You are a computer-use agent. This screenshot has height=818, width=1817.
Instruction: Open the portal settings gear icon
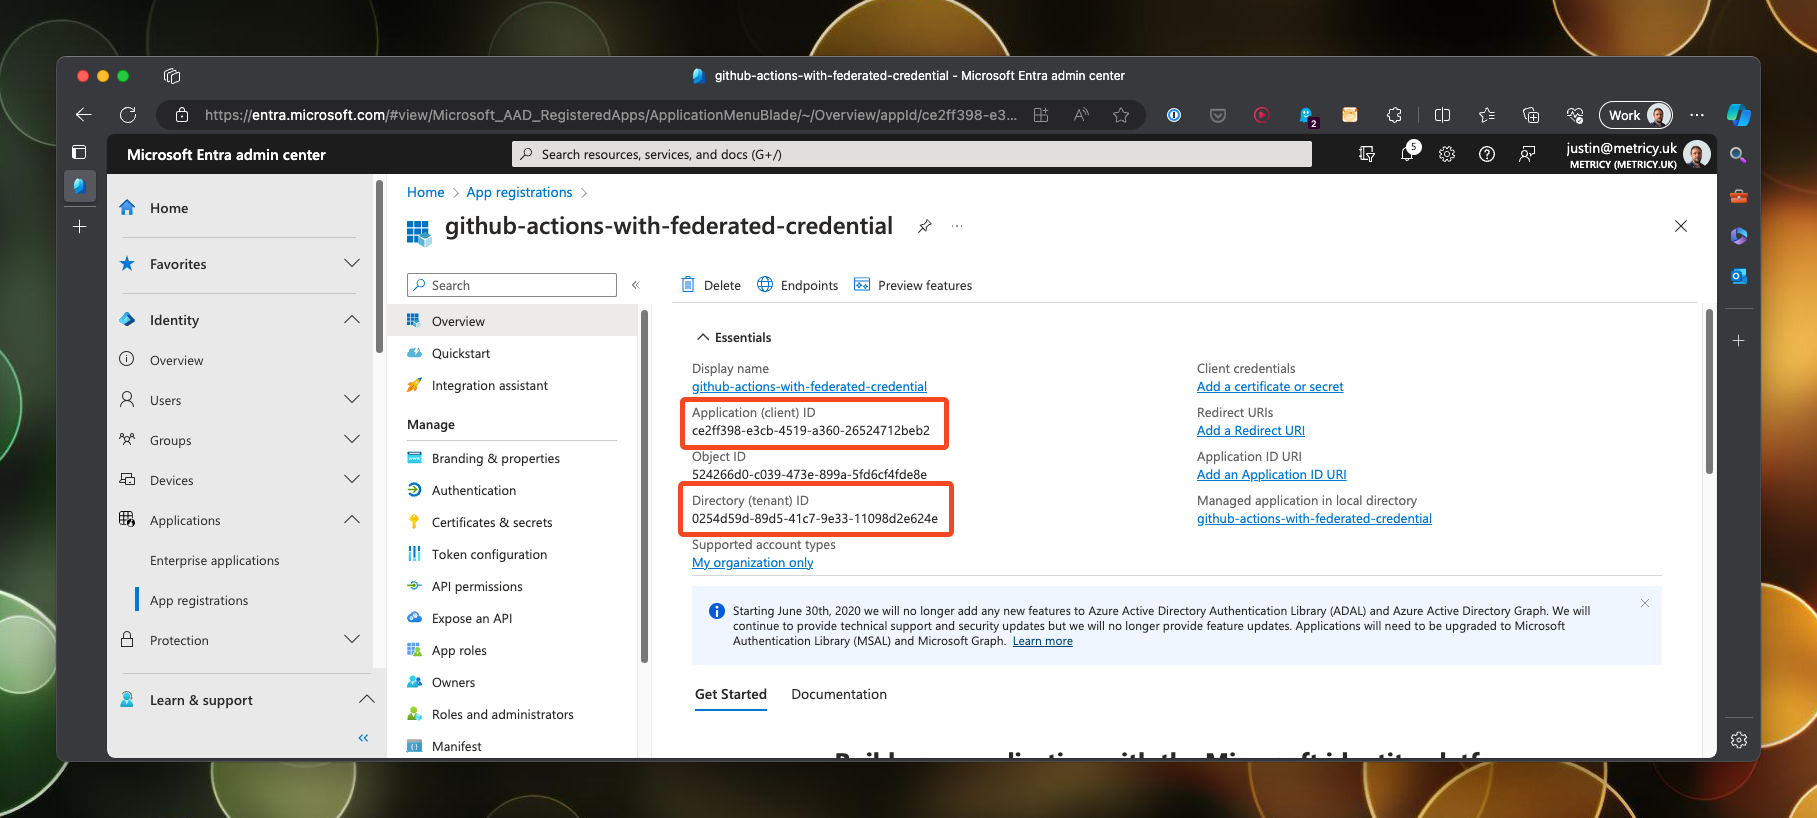(1447, 154)
